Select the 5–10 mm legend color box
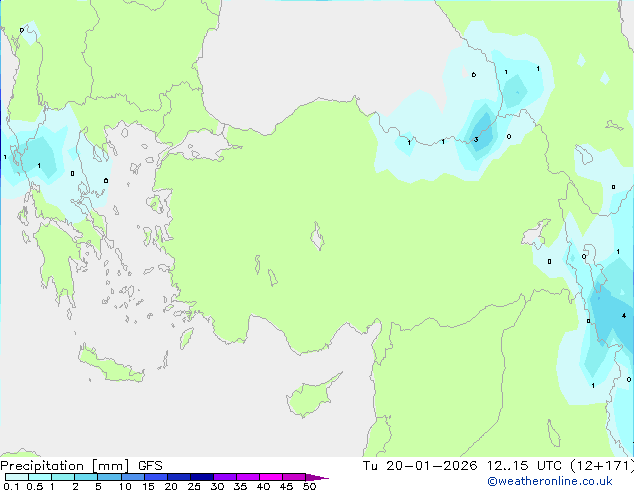This screenshot has width=634, height=490. click(109, 477)
